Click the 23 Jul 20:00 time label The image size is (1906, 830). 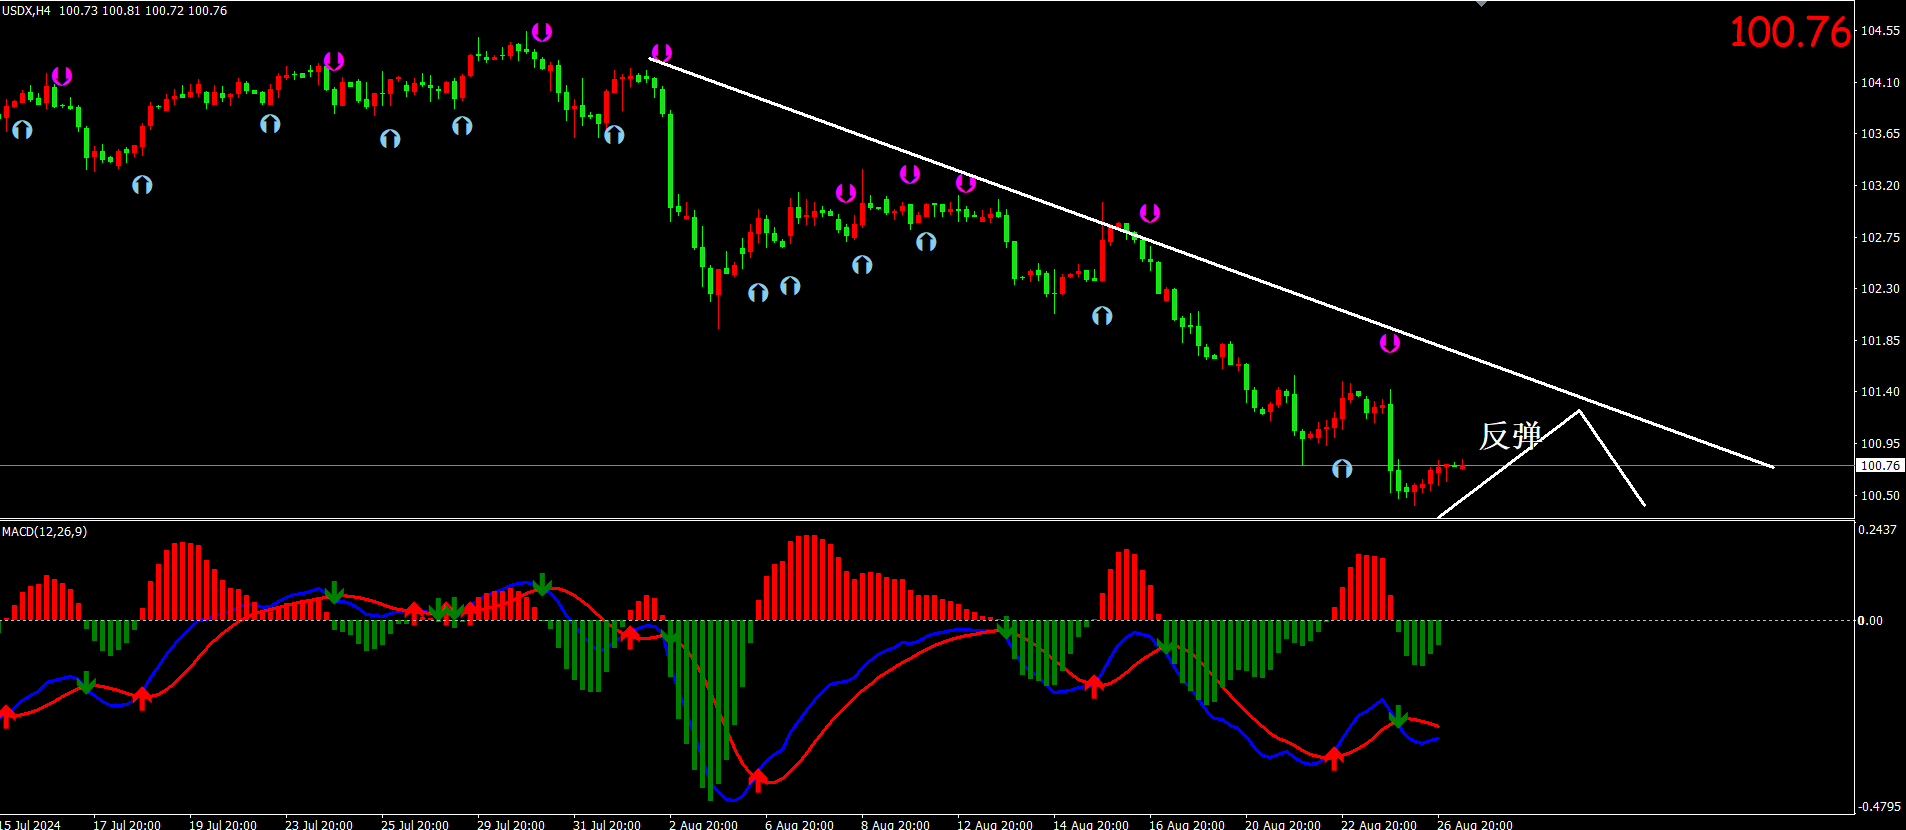319,825
